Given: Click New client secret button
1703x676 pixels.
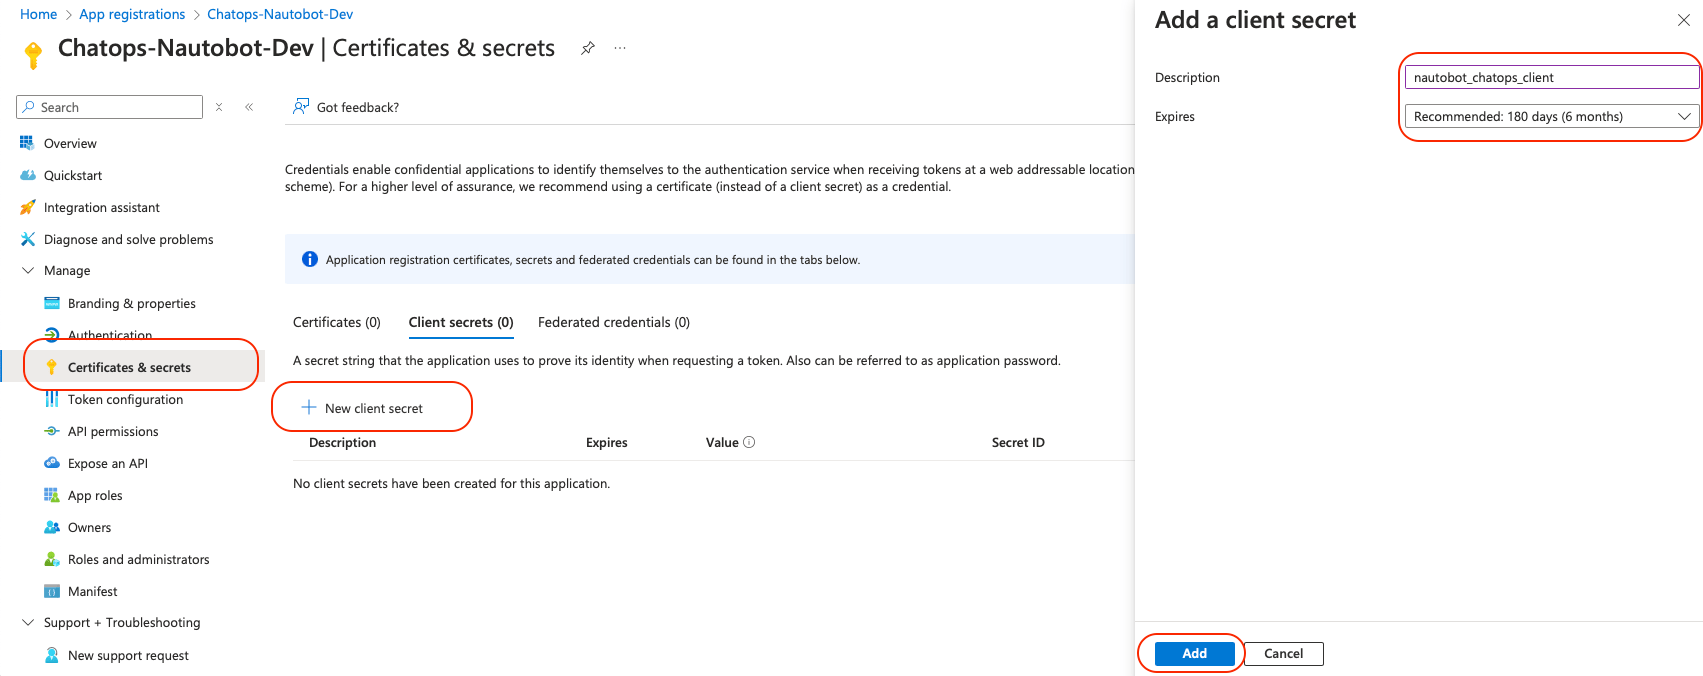Looking at the screenshot, I should tap(363, 408).
